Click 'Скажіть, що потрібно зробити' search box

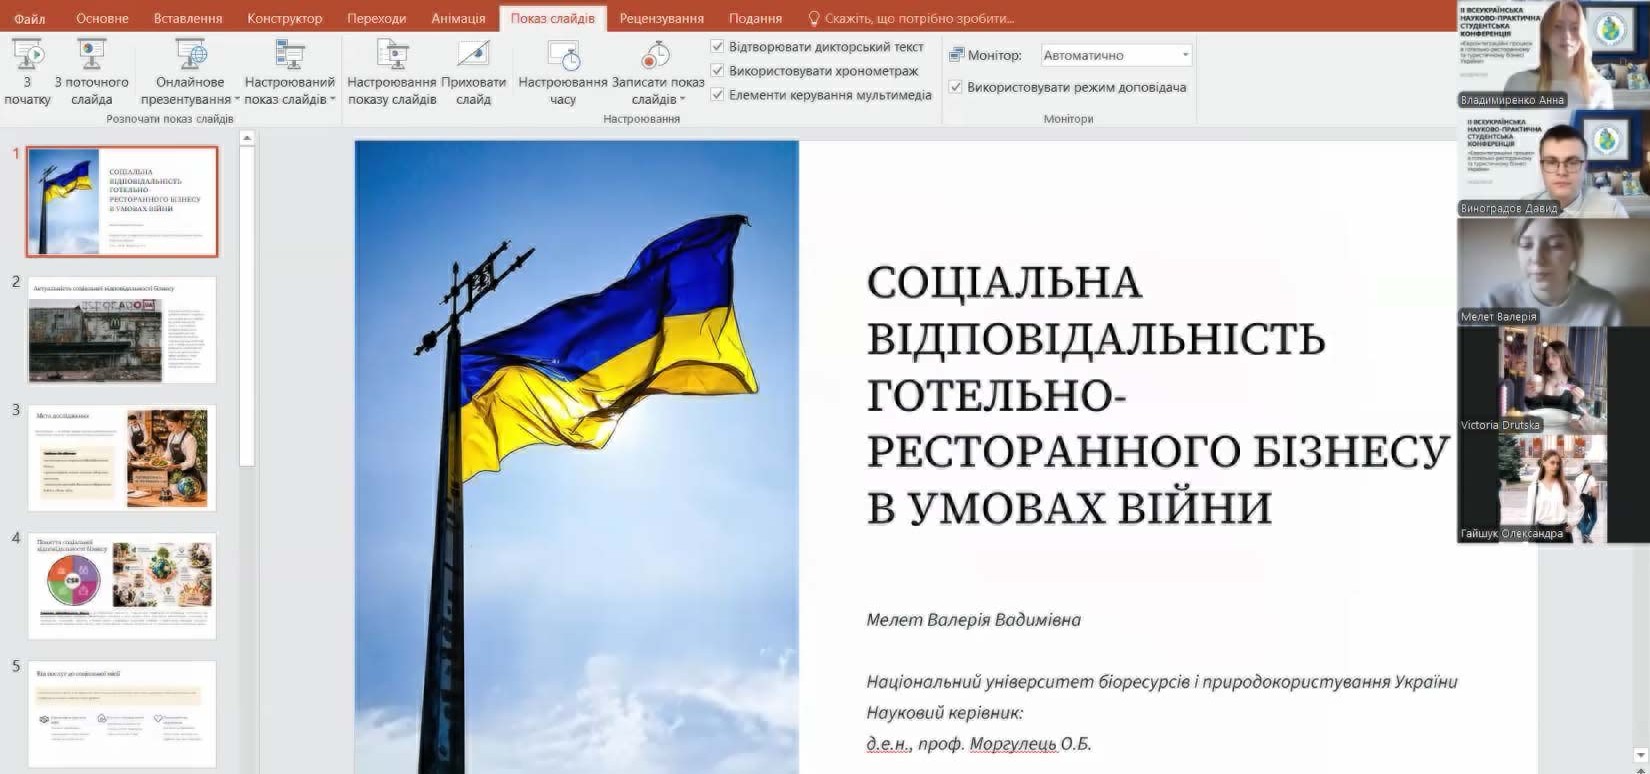tap(918, 18)
